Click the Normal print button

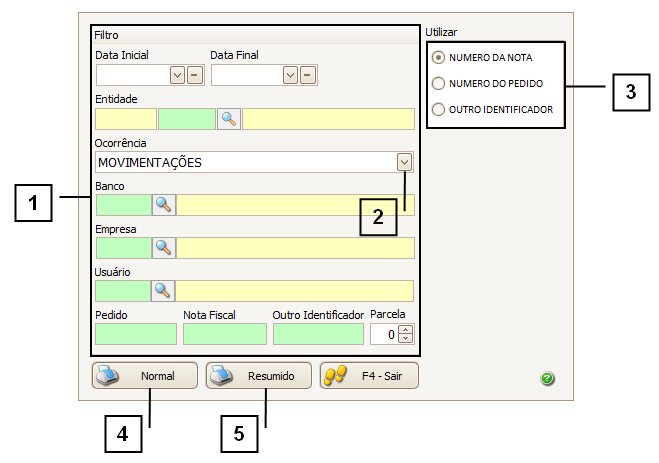(144, 376)
